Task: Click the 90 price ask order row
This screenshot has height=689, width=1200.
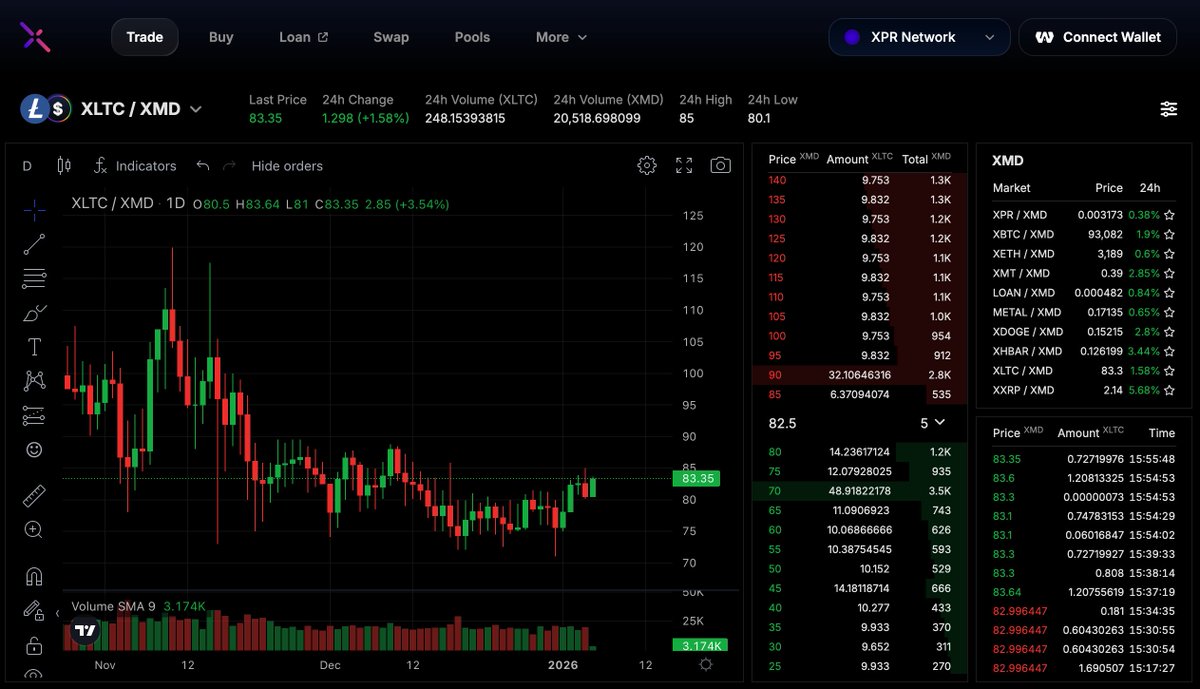Action: tap(860, 375)
